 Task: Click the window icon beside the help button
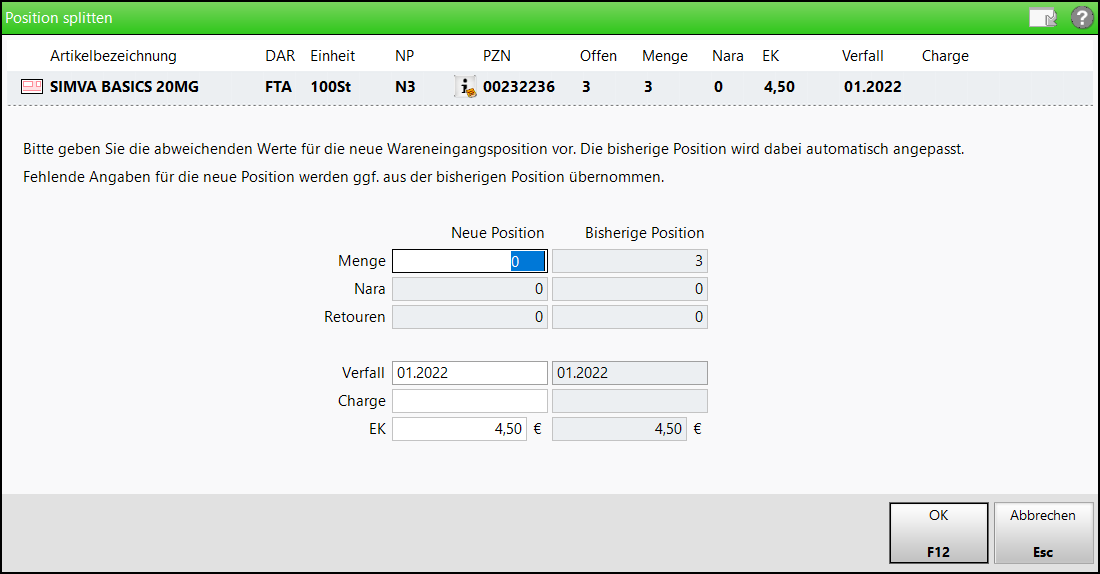(x=1043, y=18)
